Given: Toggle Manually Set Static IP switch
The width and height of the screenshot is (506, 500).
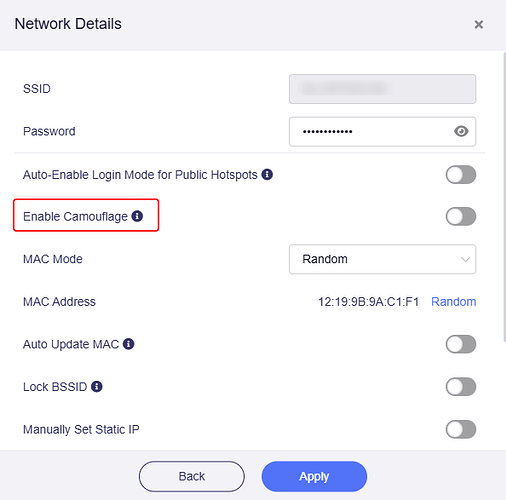Looking at the screenshot, I should (x=461, y=429).
